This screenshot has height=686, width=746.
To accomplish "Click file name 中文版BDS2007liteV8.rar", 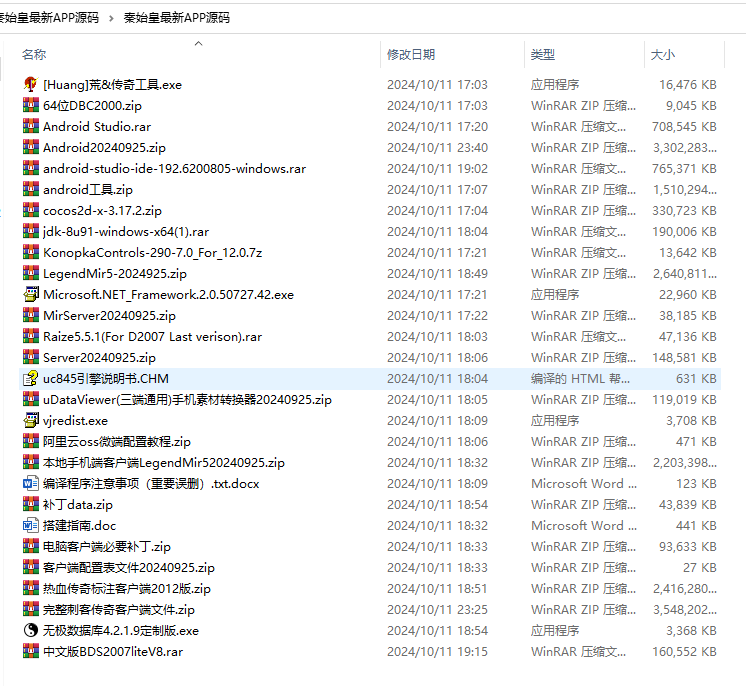I will pos(113,651).
